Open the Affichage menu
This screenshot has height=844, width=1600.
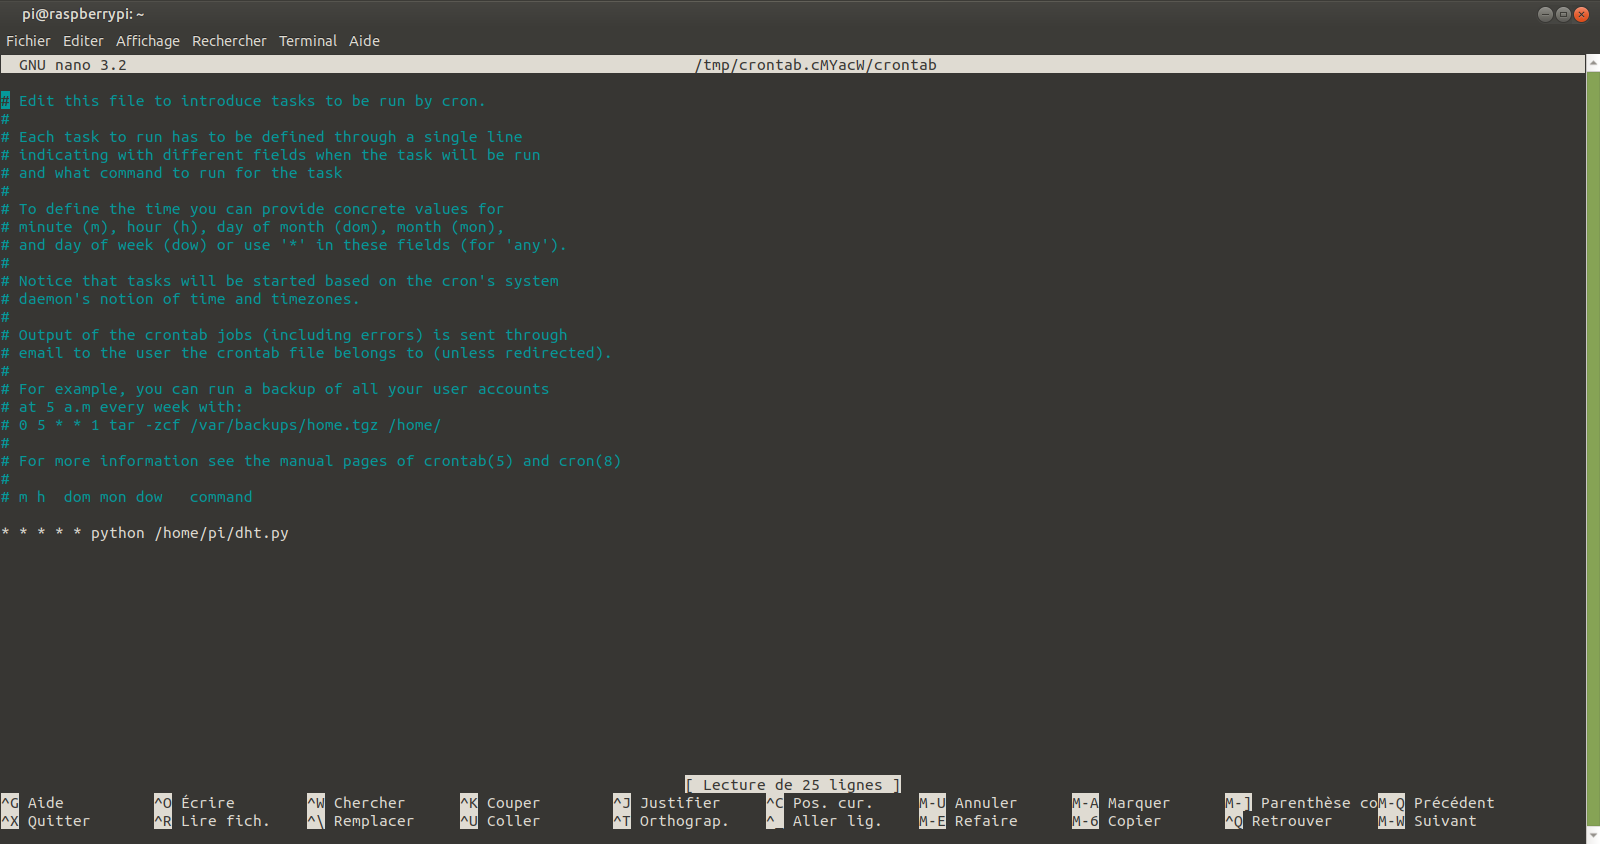148,41
